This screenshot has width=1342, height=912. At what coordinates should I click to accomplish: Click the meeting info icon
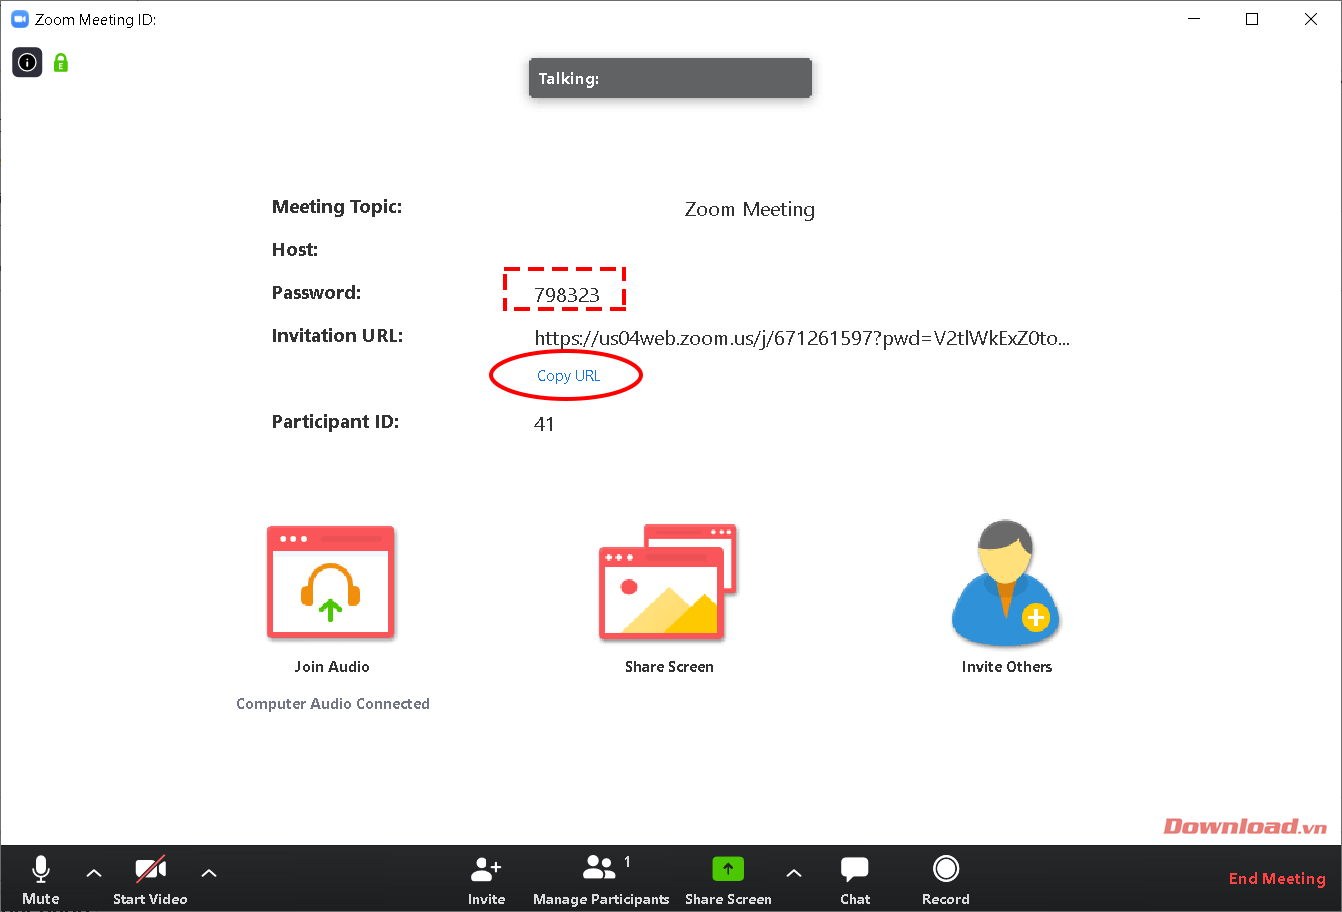tap(27, 63)
